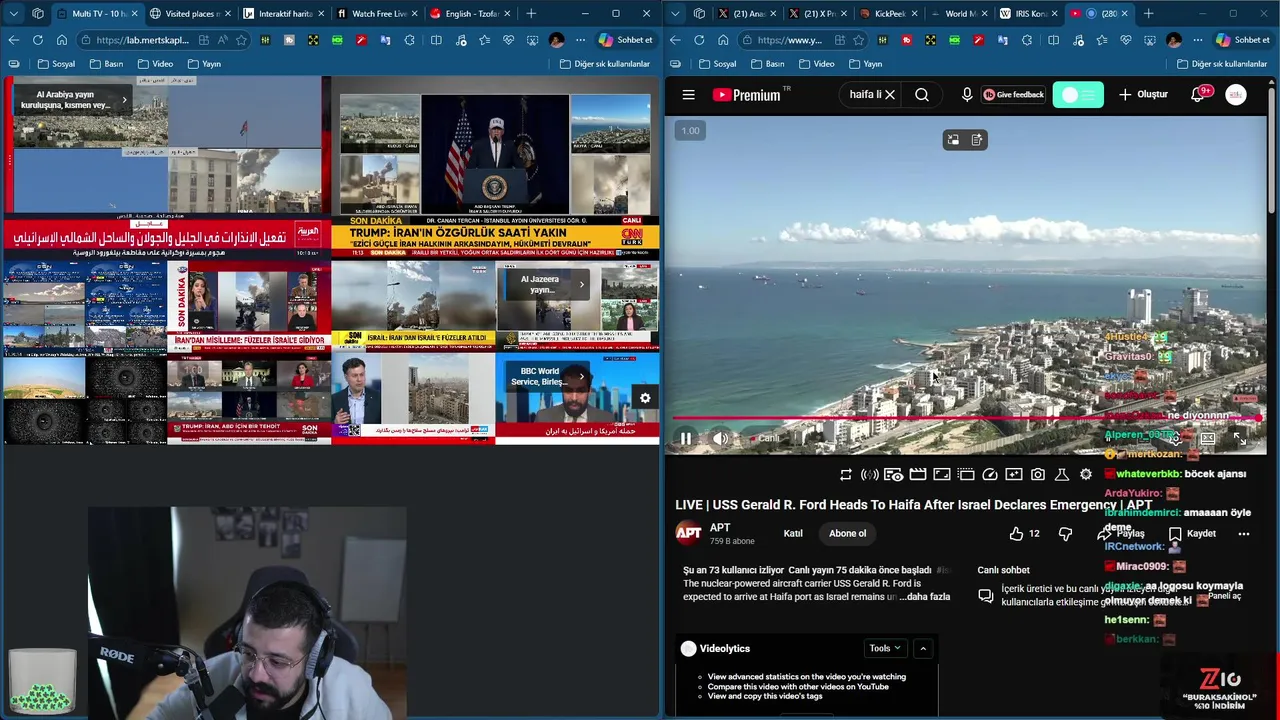The image size is (1280, 720).
Task: Open Diğer sık kullanılanlar in right window
Action: coord(1221,64)
